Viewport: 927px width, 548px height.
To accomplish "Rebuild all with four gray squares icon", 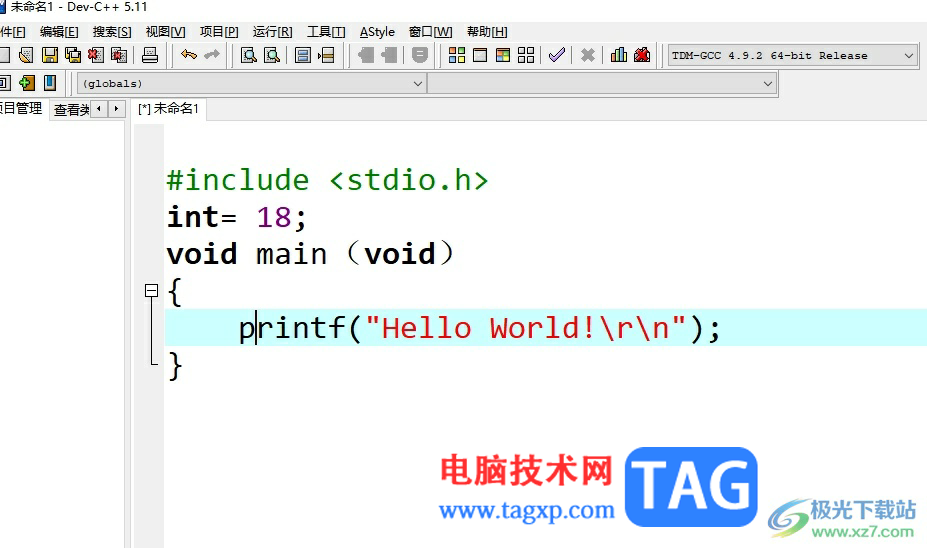I will coord(526,56).
